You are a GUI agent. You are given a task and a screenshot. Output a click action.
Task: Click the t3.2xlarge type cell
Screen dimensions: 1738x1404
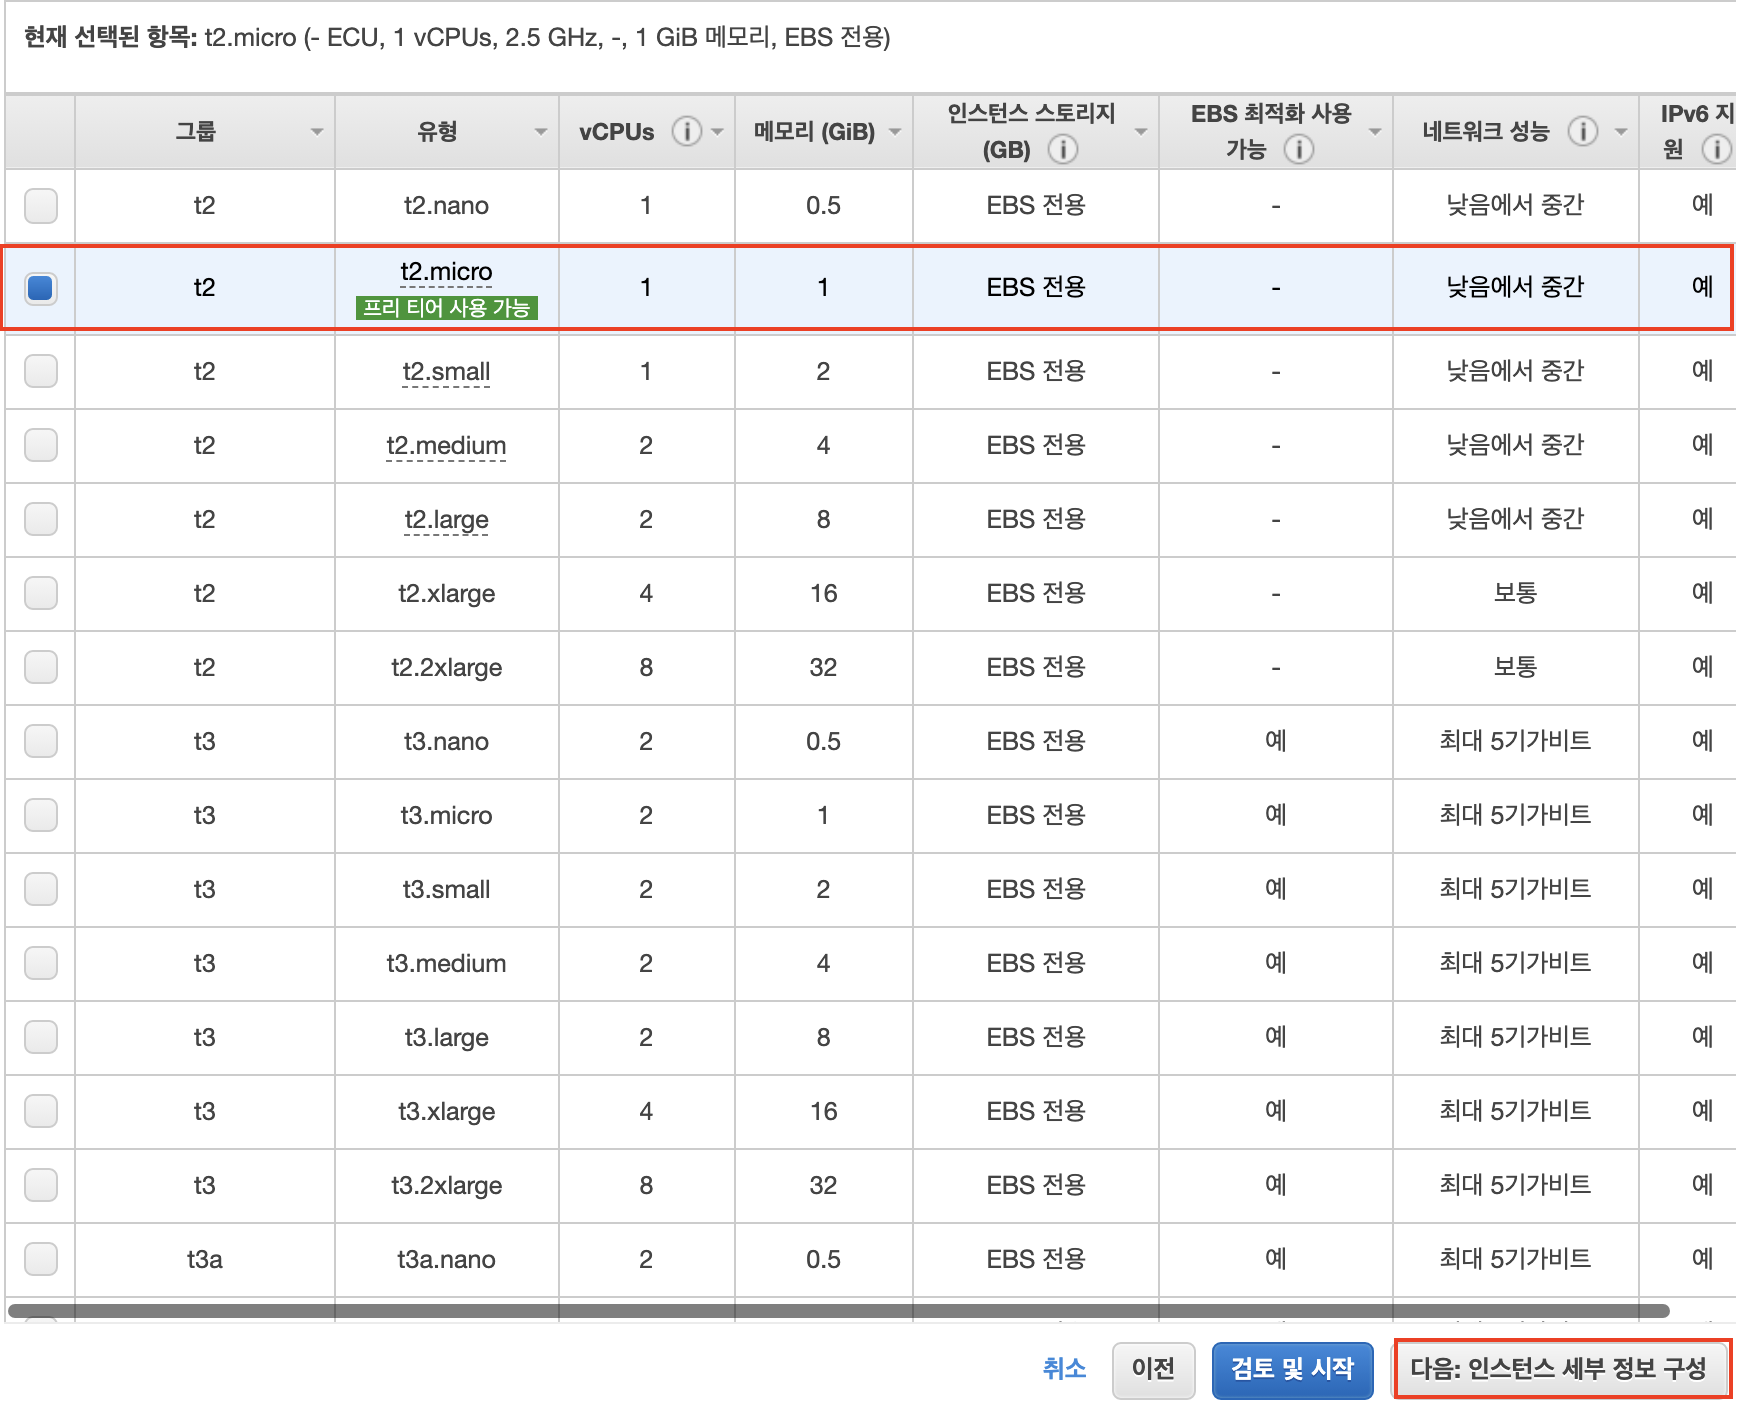(x=446, y=1186)
